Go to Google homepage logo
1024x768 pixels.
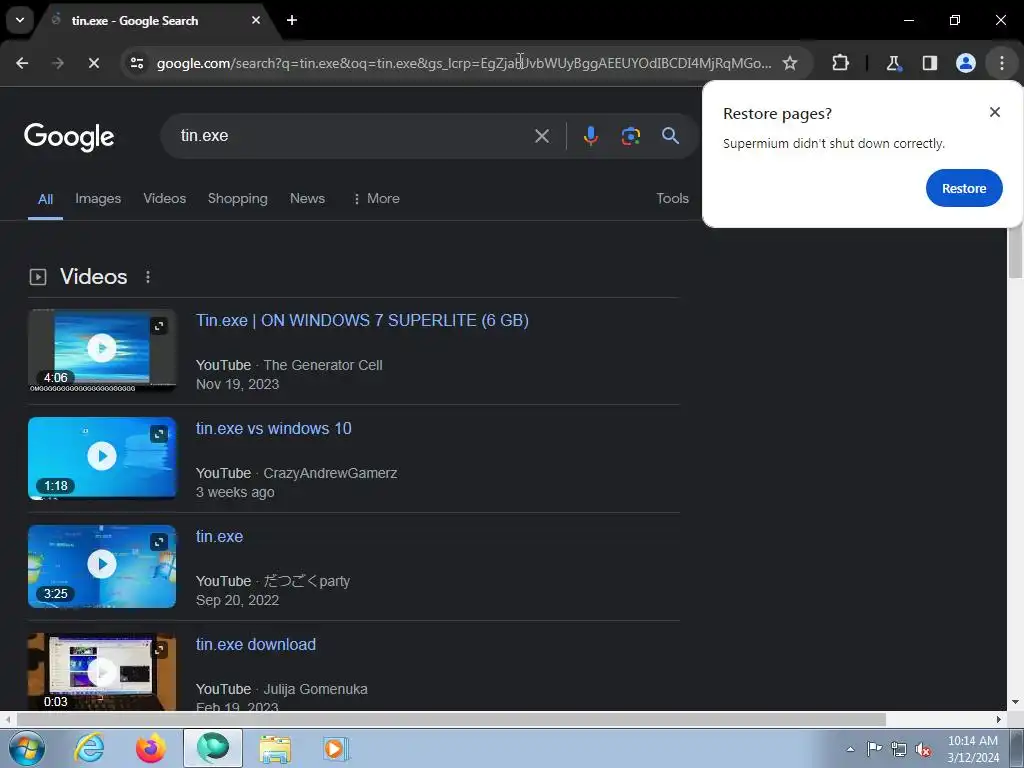tap(69, 136)
